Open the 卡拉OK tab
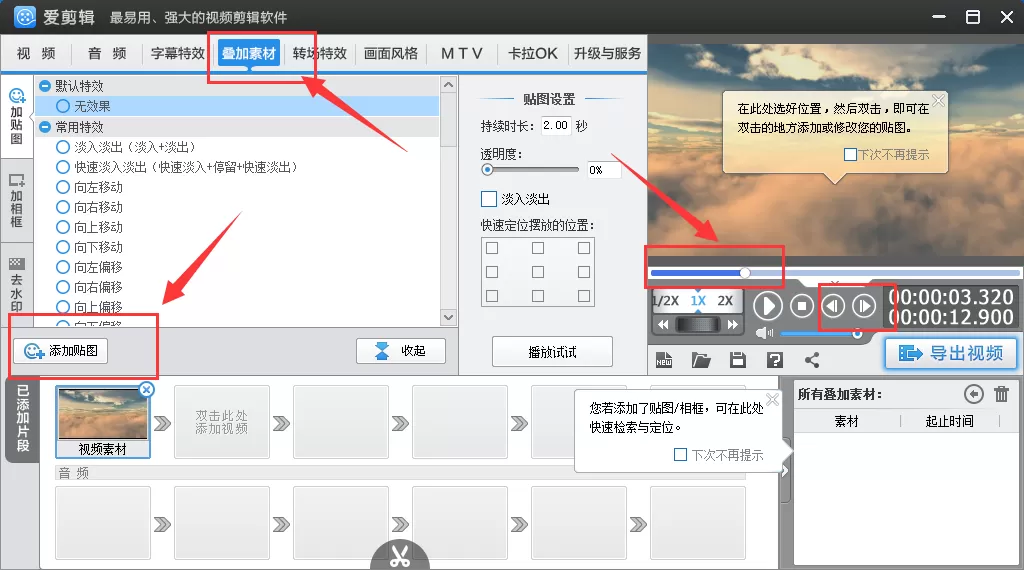 pyautogui.click(x=533, y=54)
